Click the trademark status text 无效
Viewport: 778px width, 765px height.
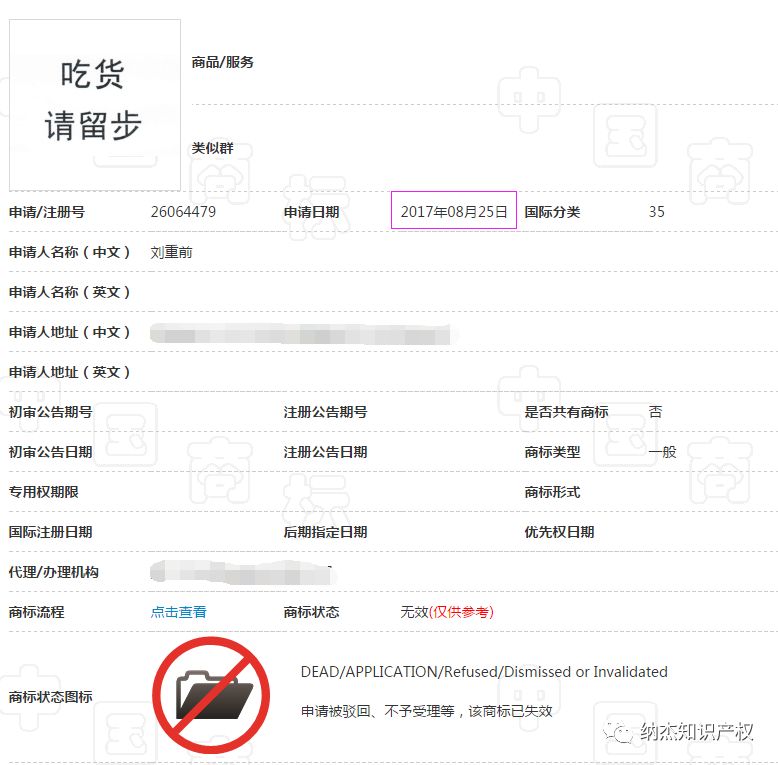click(x=414, y=612)
